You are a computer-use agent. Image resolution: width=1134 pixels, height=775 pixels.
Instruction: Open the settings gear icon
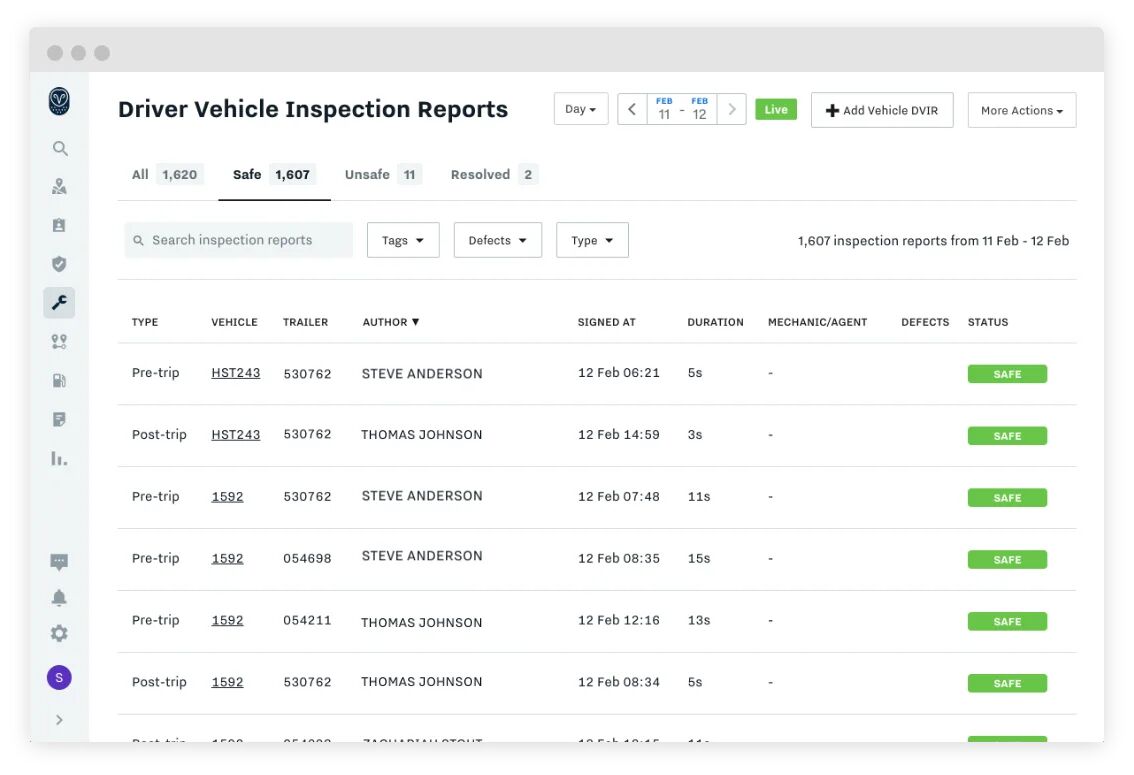(59, 633)
